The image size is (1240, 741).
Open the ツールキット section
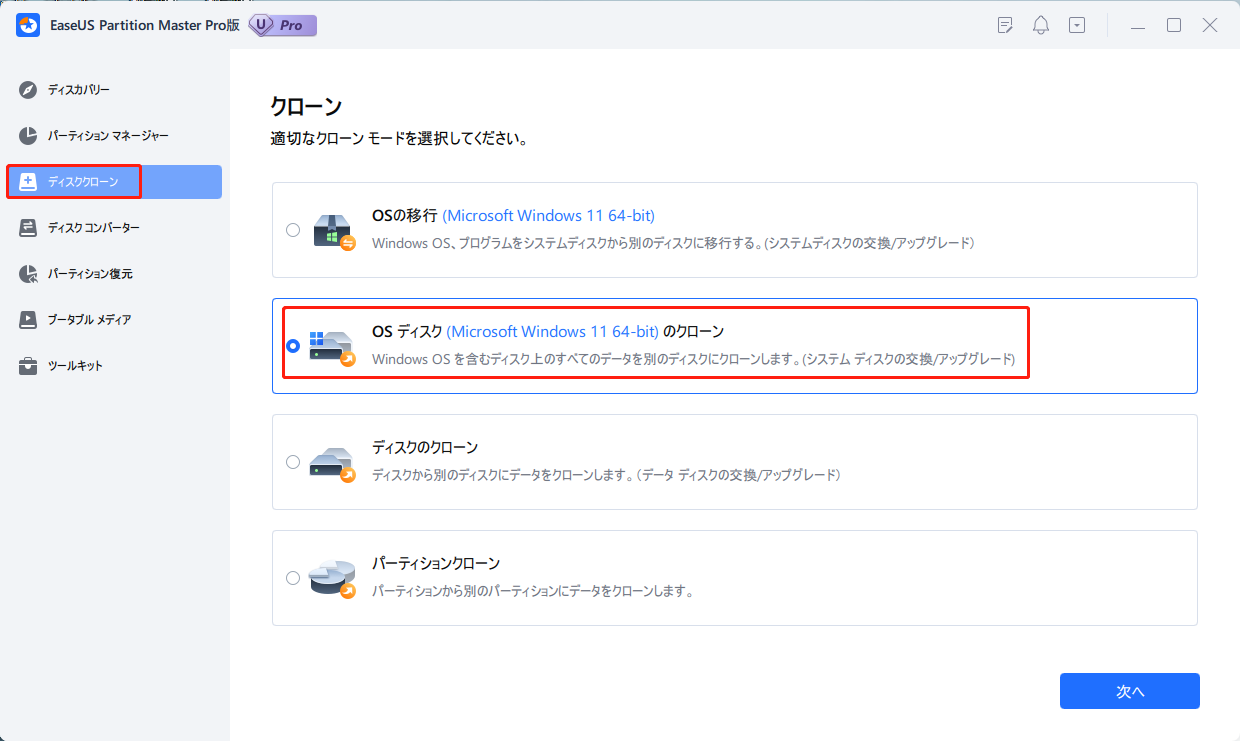(x=75, y=365)
